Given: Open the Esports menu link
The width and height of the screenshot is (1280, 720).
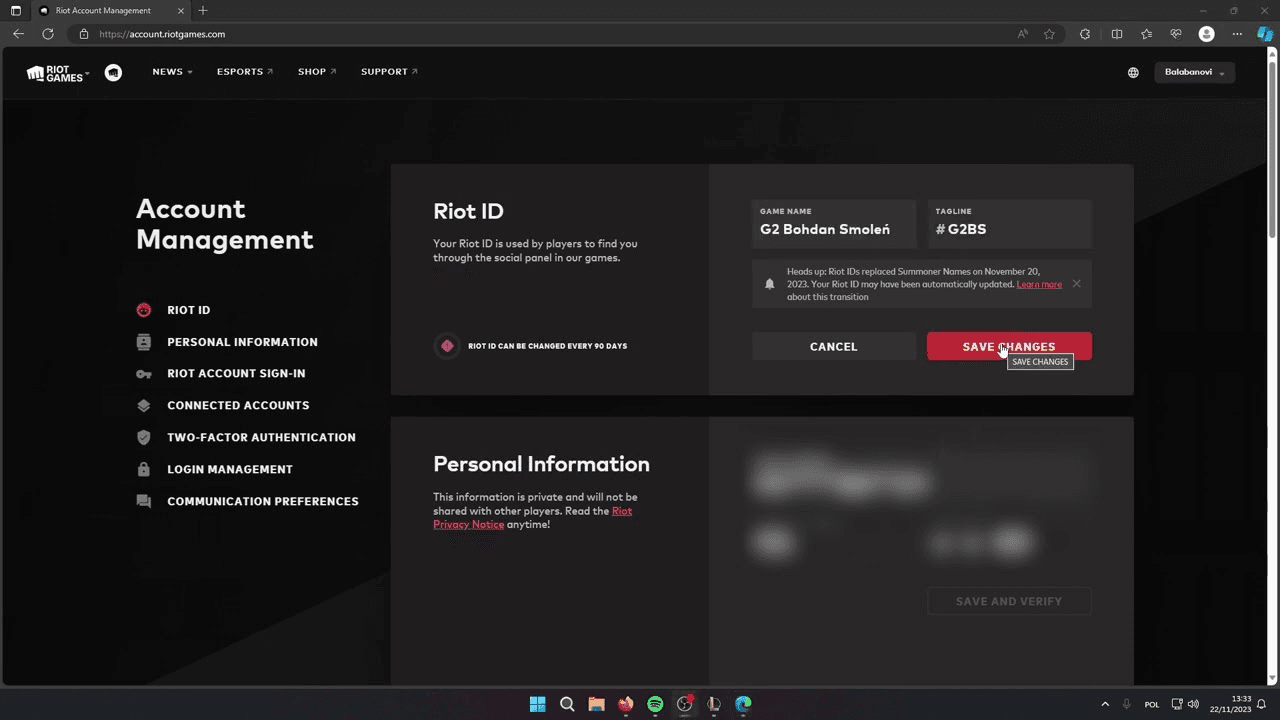Looking at the screenshot, I should pyautogui.click(x=244, y=72).
